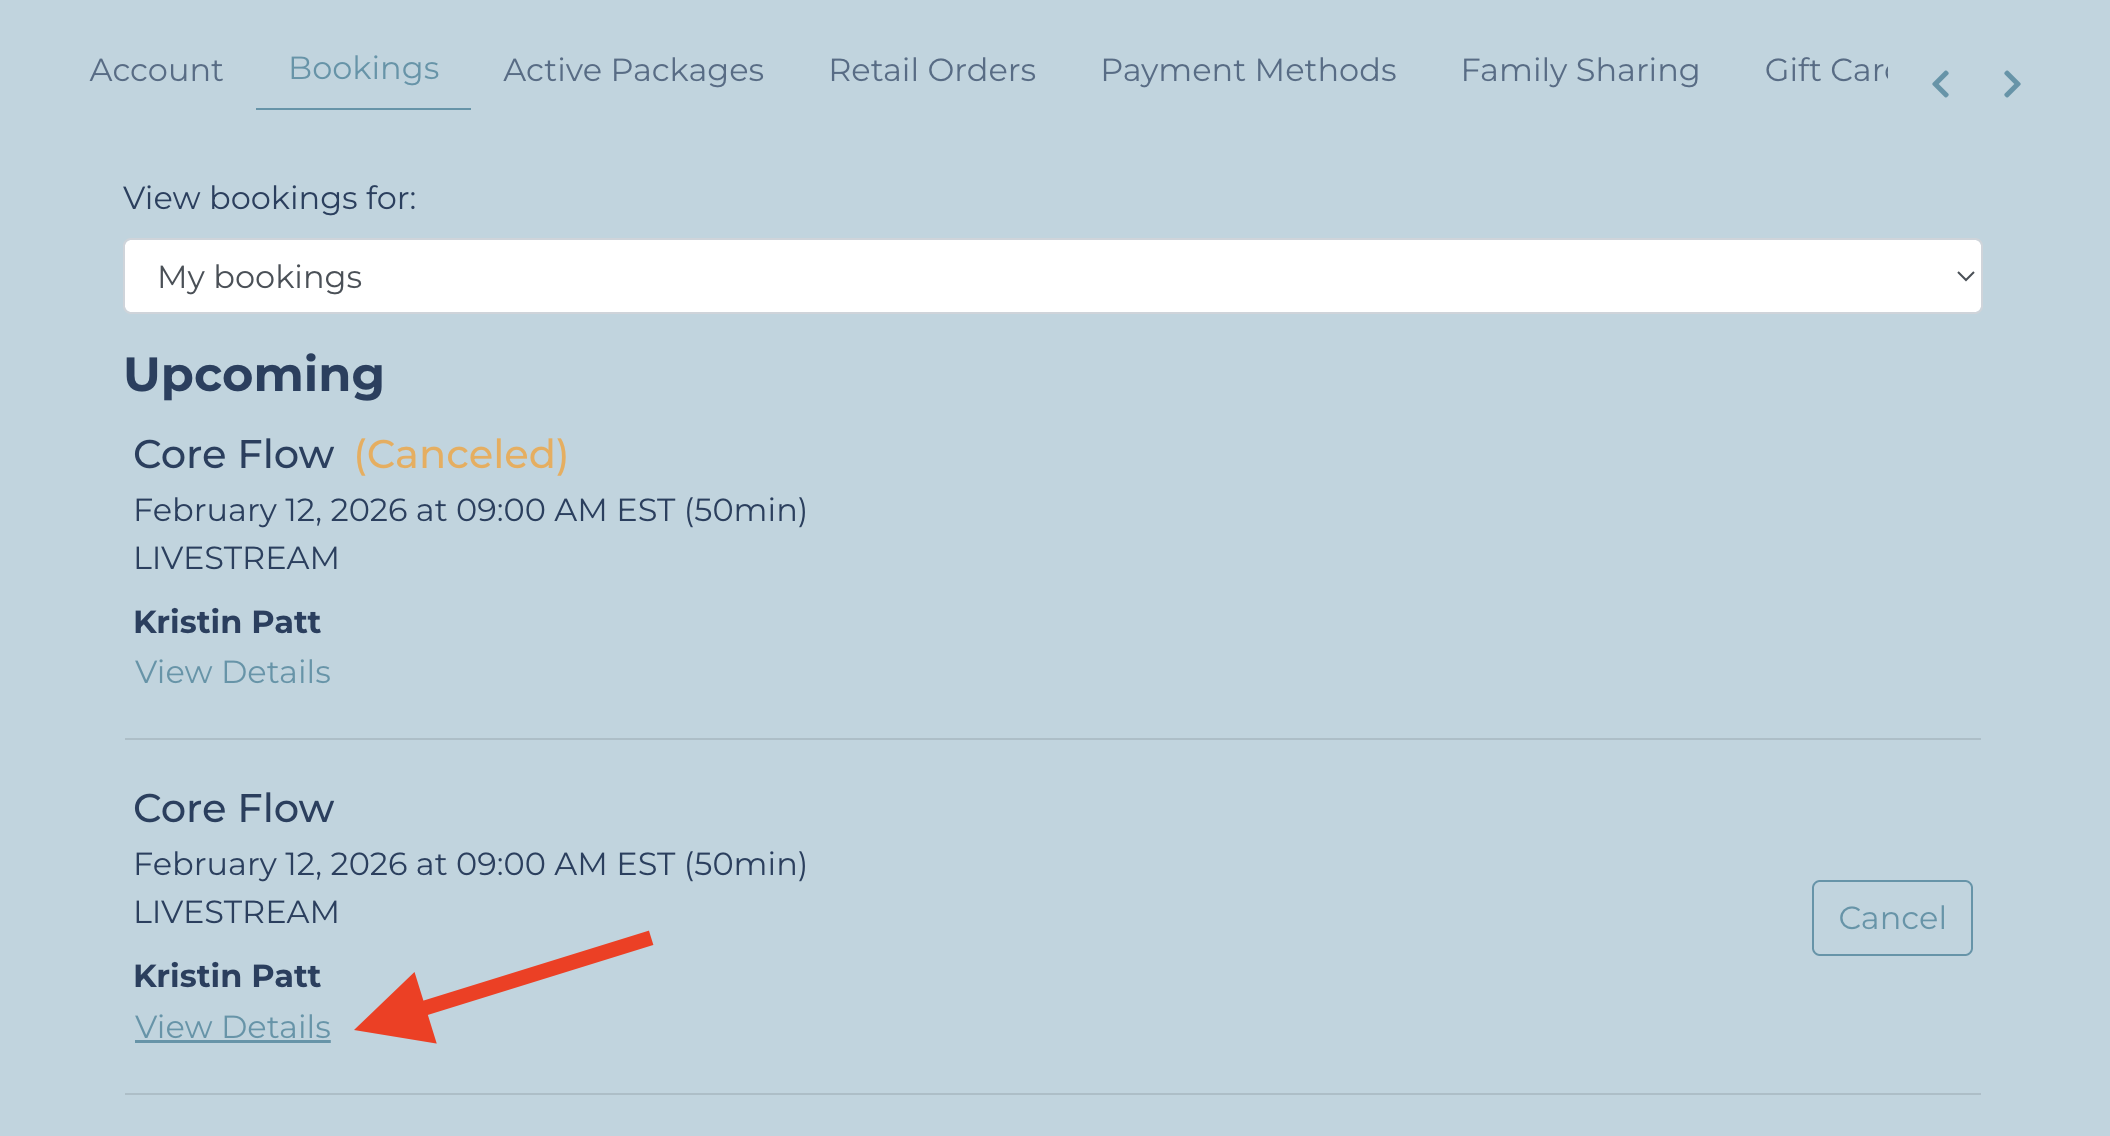The image size is (2110, 1136).
Task: Click the Core Flow title of active booking
Action: 234,809
